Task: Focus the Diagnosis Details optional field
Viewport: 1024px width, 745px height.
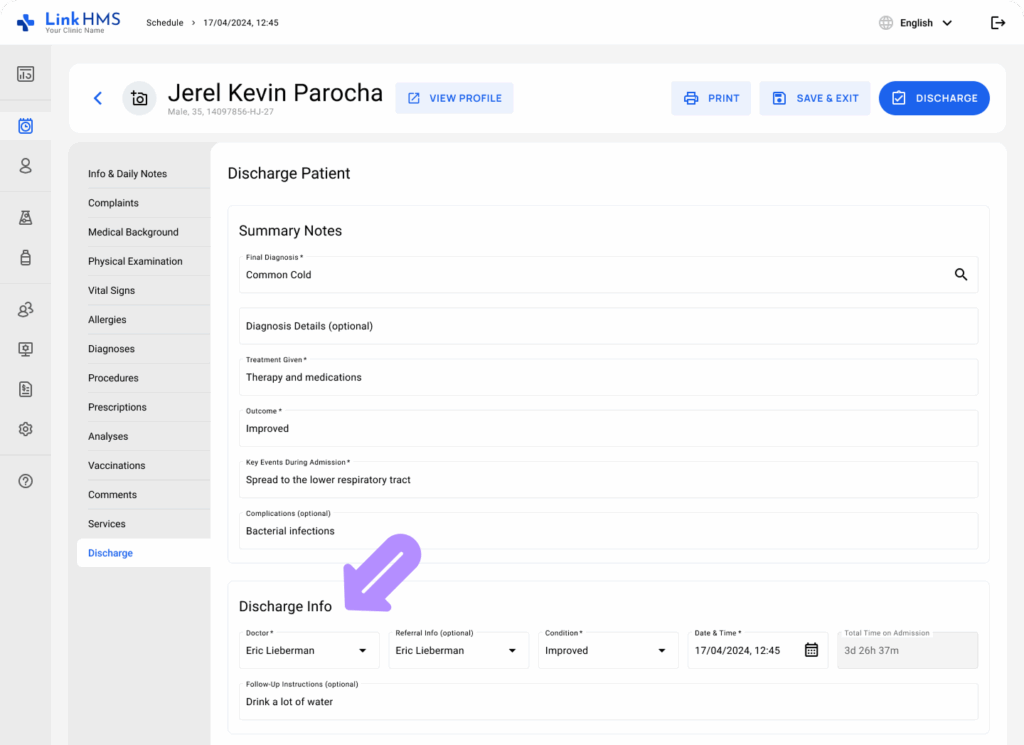Action: [x=608, y=326]
